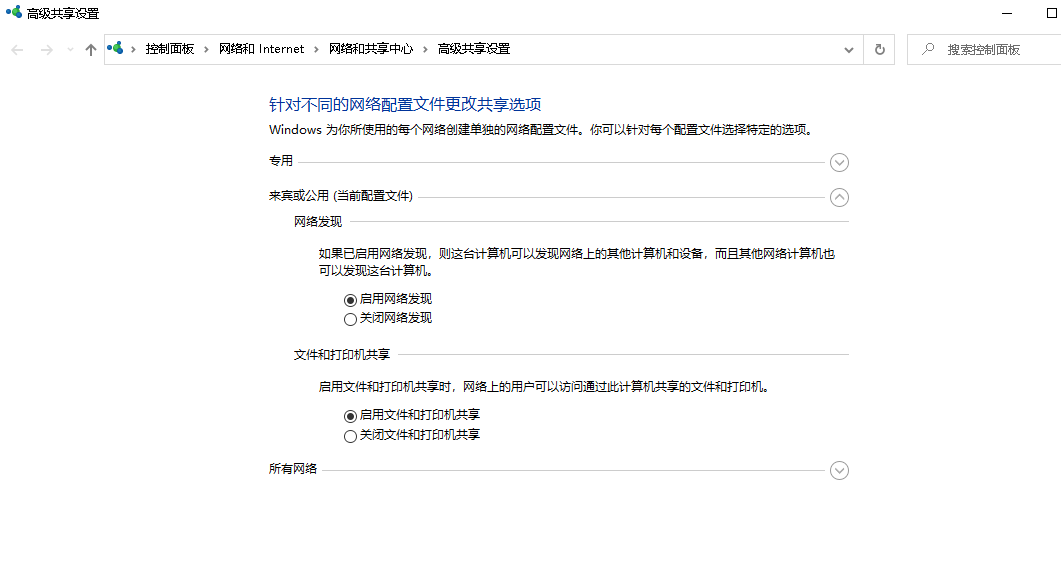1061x581 pixels.
Task: Click the title 针对不同的网络配置文件更改共享选项
Action: point(405,104)
